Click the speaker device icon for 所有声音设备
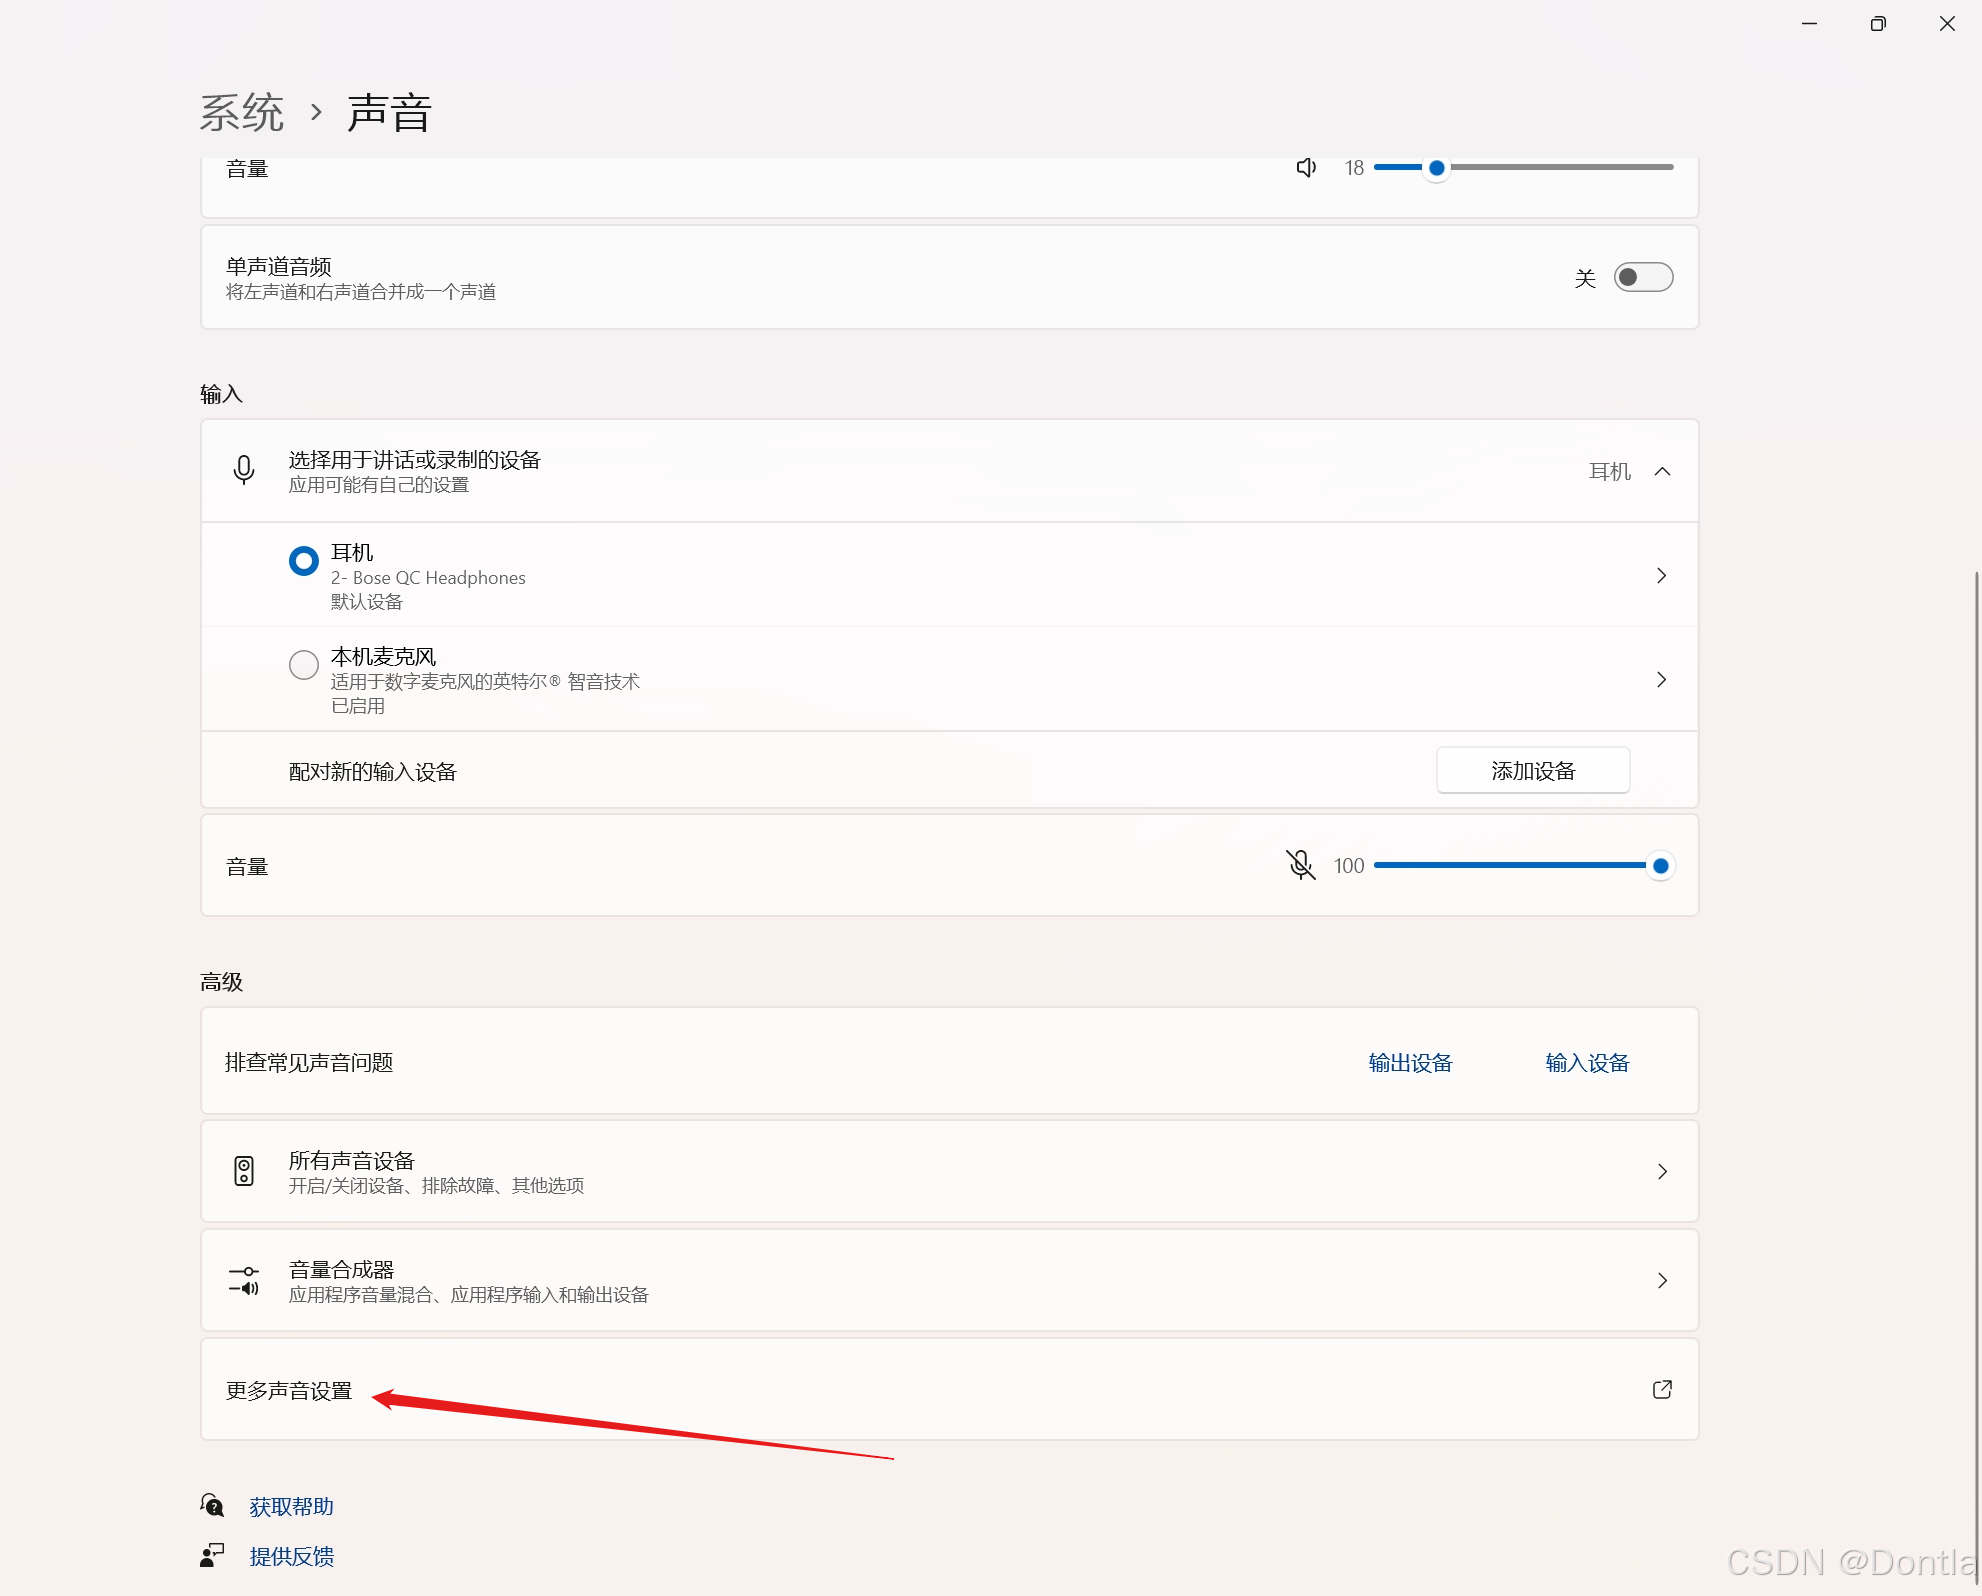This screenshot has height=1596, width=1982. coord(244,1171)
